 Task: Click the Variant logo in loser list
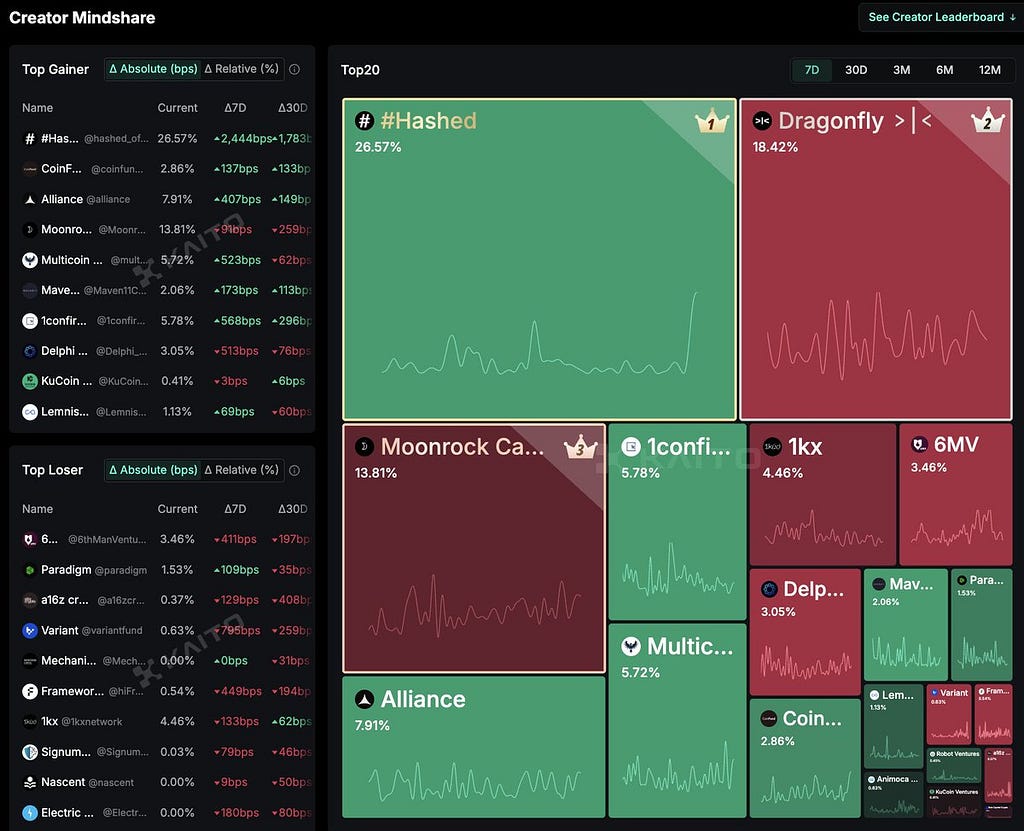pyautogui.click(x=29, y=630)
